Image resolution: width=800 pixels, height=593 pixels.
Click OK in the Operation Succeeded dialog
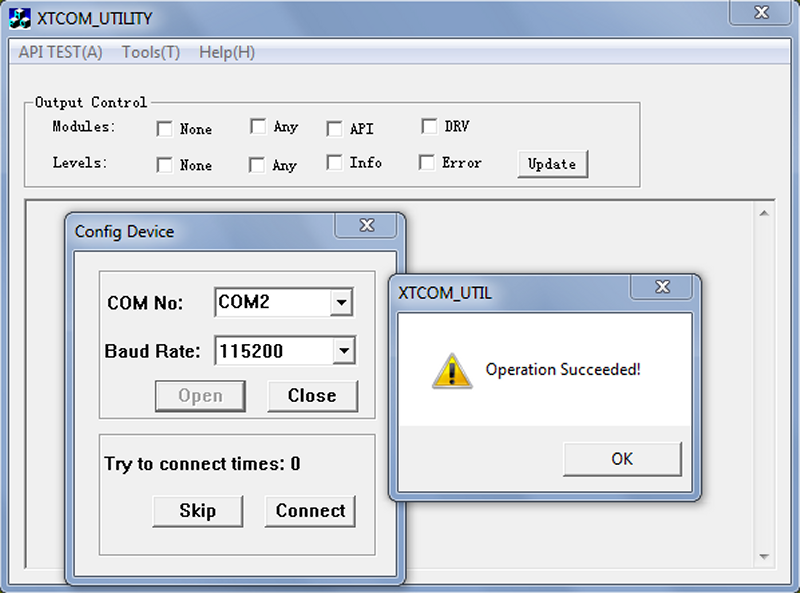click(622, 459)
